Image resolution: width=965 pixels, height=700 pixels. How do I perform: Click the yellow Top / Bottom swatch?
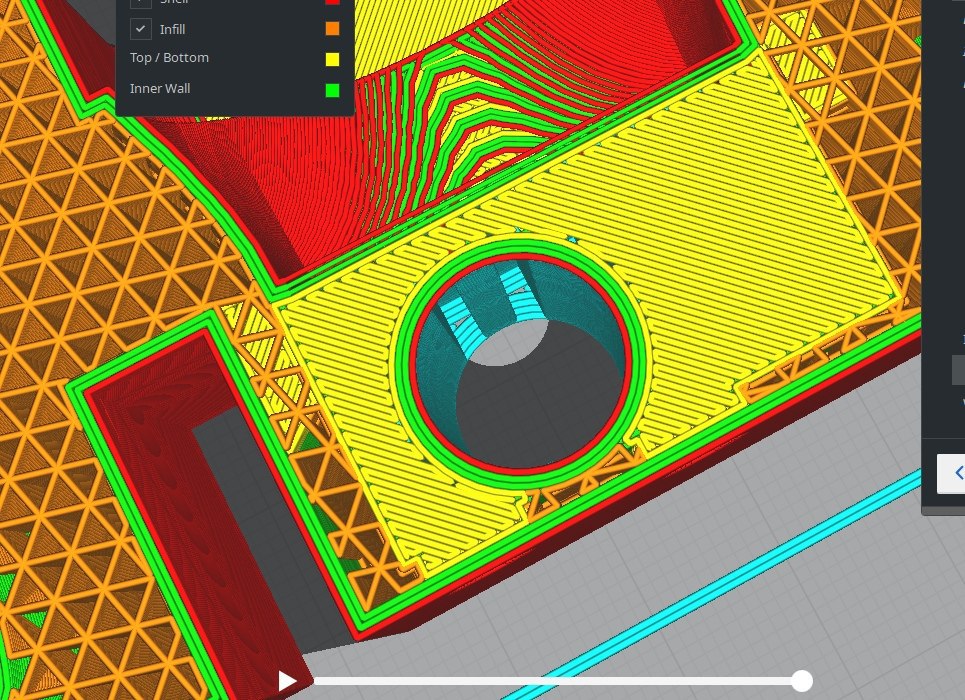332,59
